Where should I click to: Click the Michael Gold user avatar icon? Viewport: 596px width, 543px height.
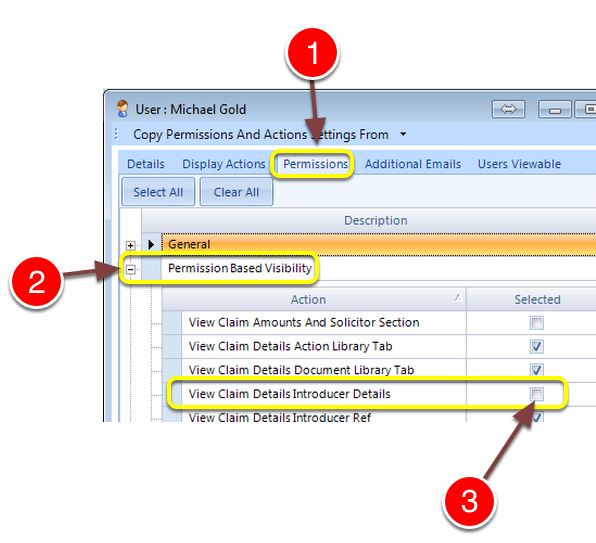click(122, 109)
